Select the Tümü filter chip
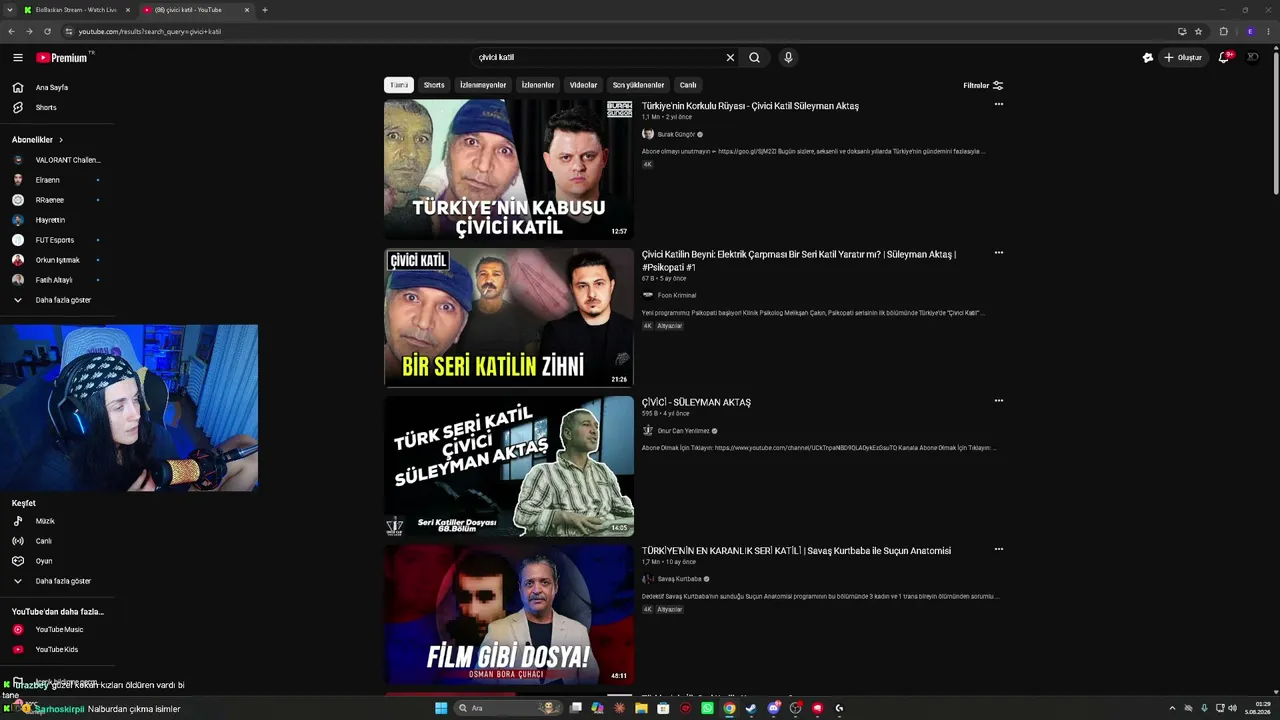Screen dimensions: 1280x720 click(x=399, y=85)
